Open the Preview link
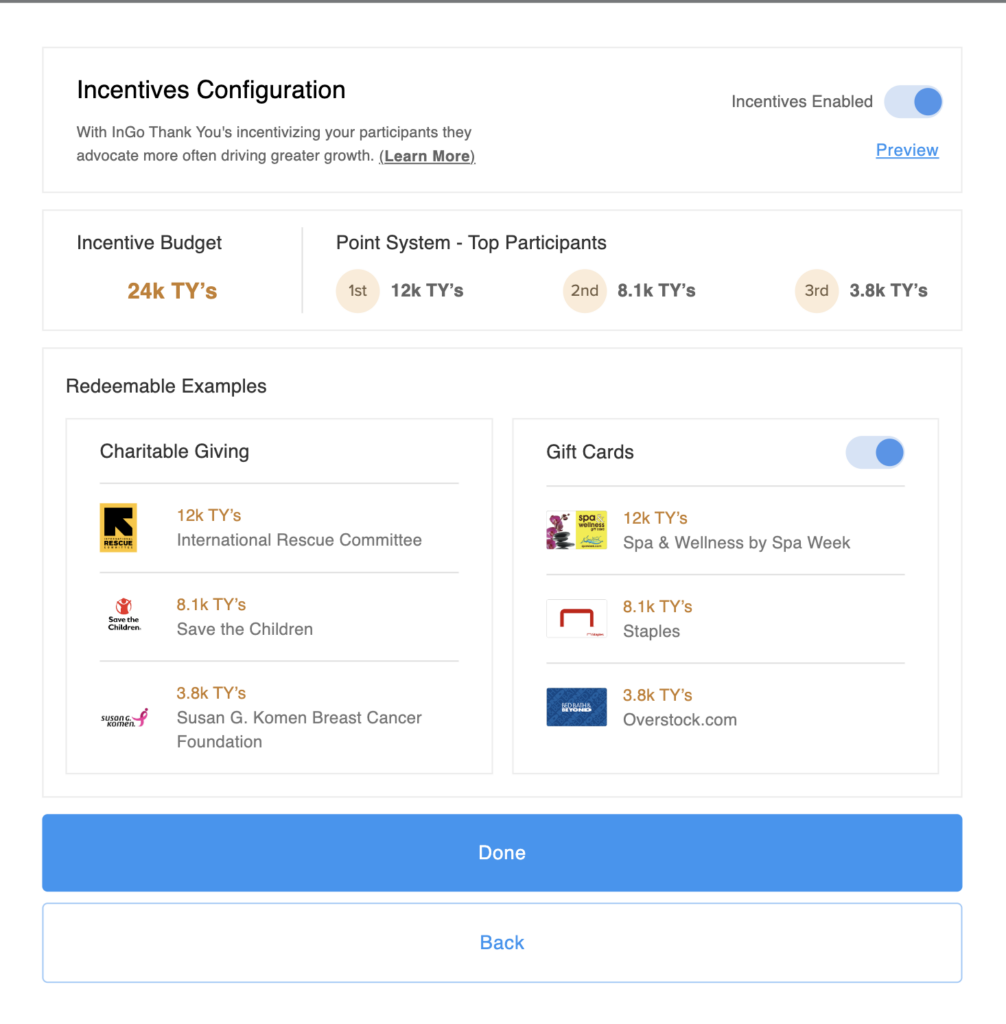 (x=907, y=150)
